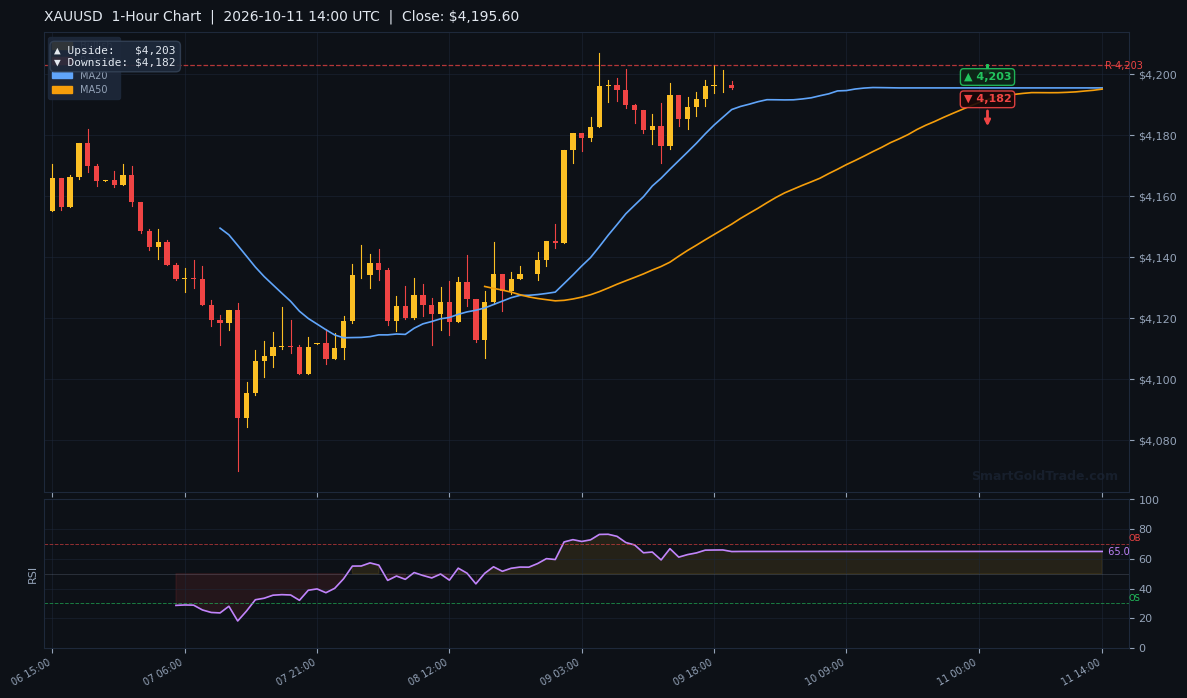Click the $4,160 price axis label
Image resolution: width=1187 pixels, height=698 pixels.
[1157, 197]
